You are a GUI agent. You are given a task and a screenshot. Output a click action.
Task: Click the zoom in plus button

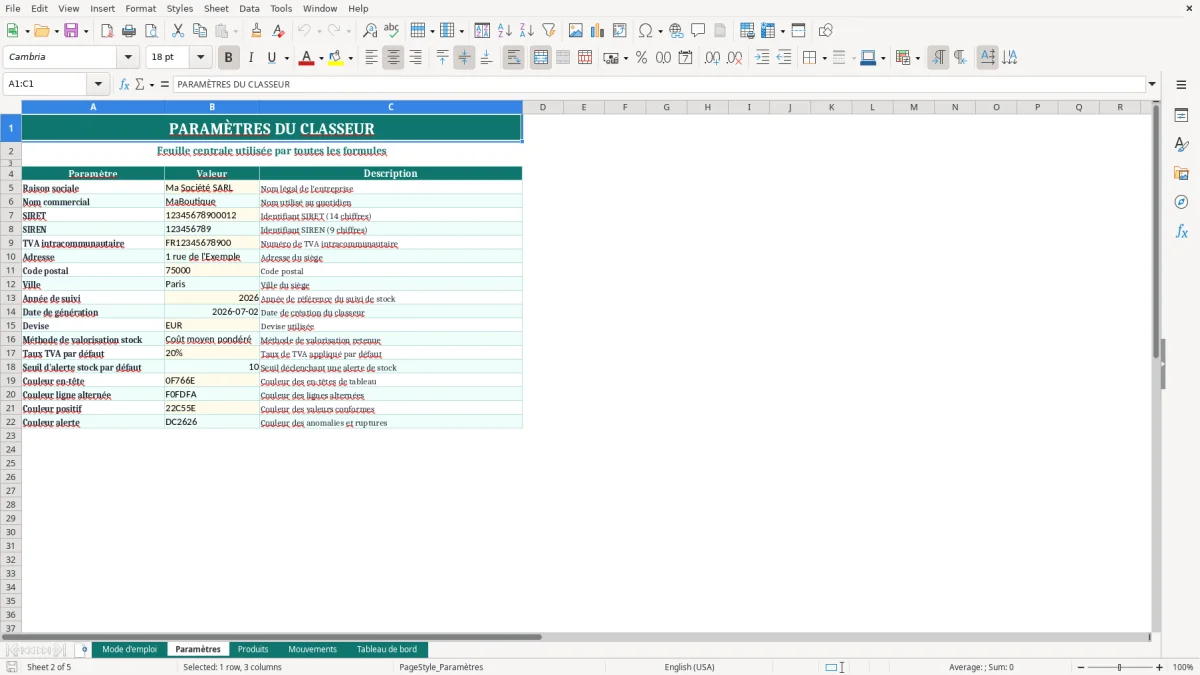[x=1160, y=667]
